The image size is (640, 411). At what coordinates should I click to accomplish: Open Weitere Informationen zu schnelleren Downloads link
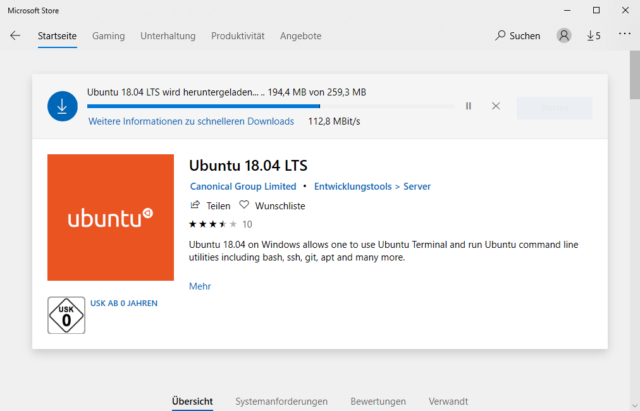tap(191, 122)
